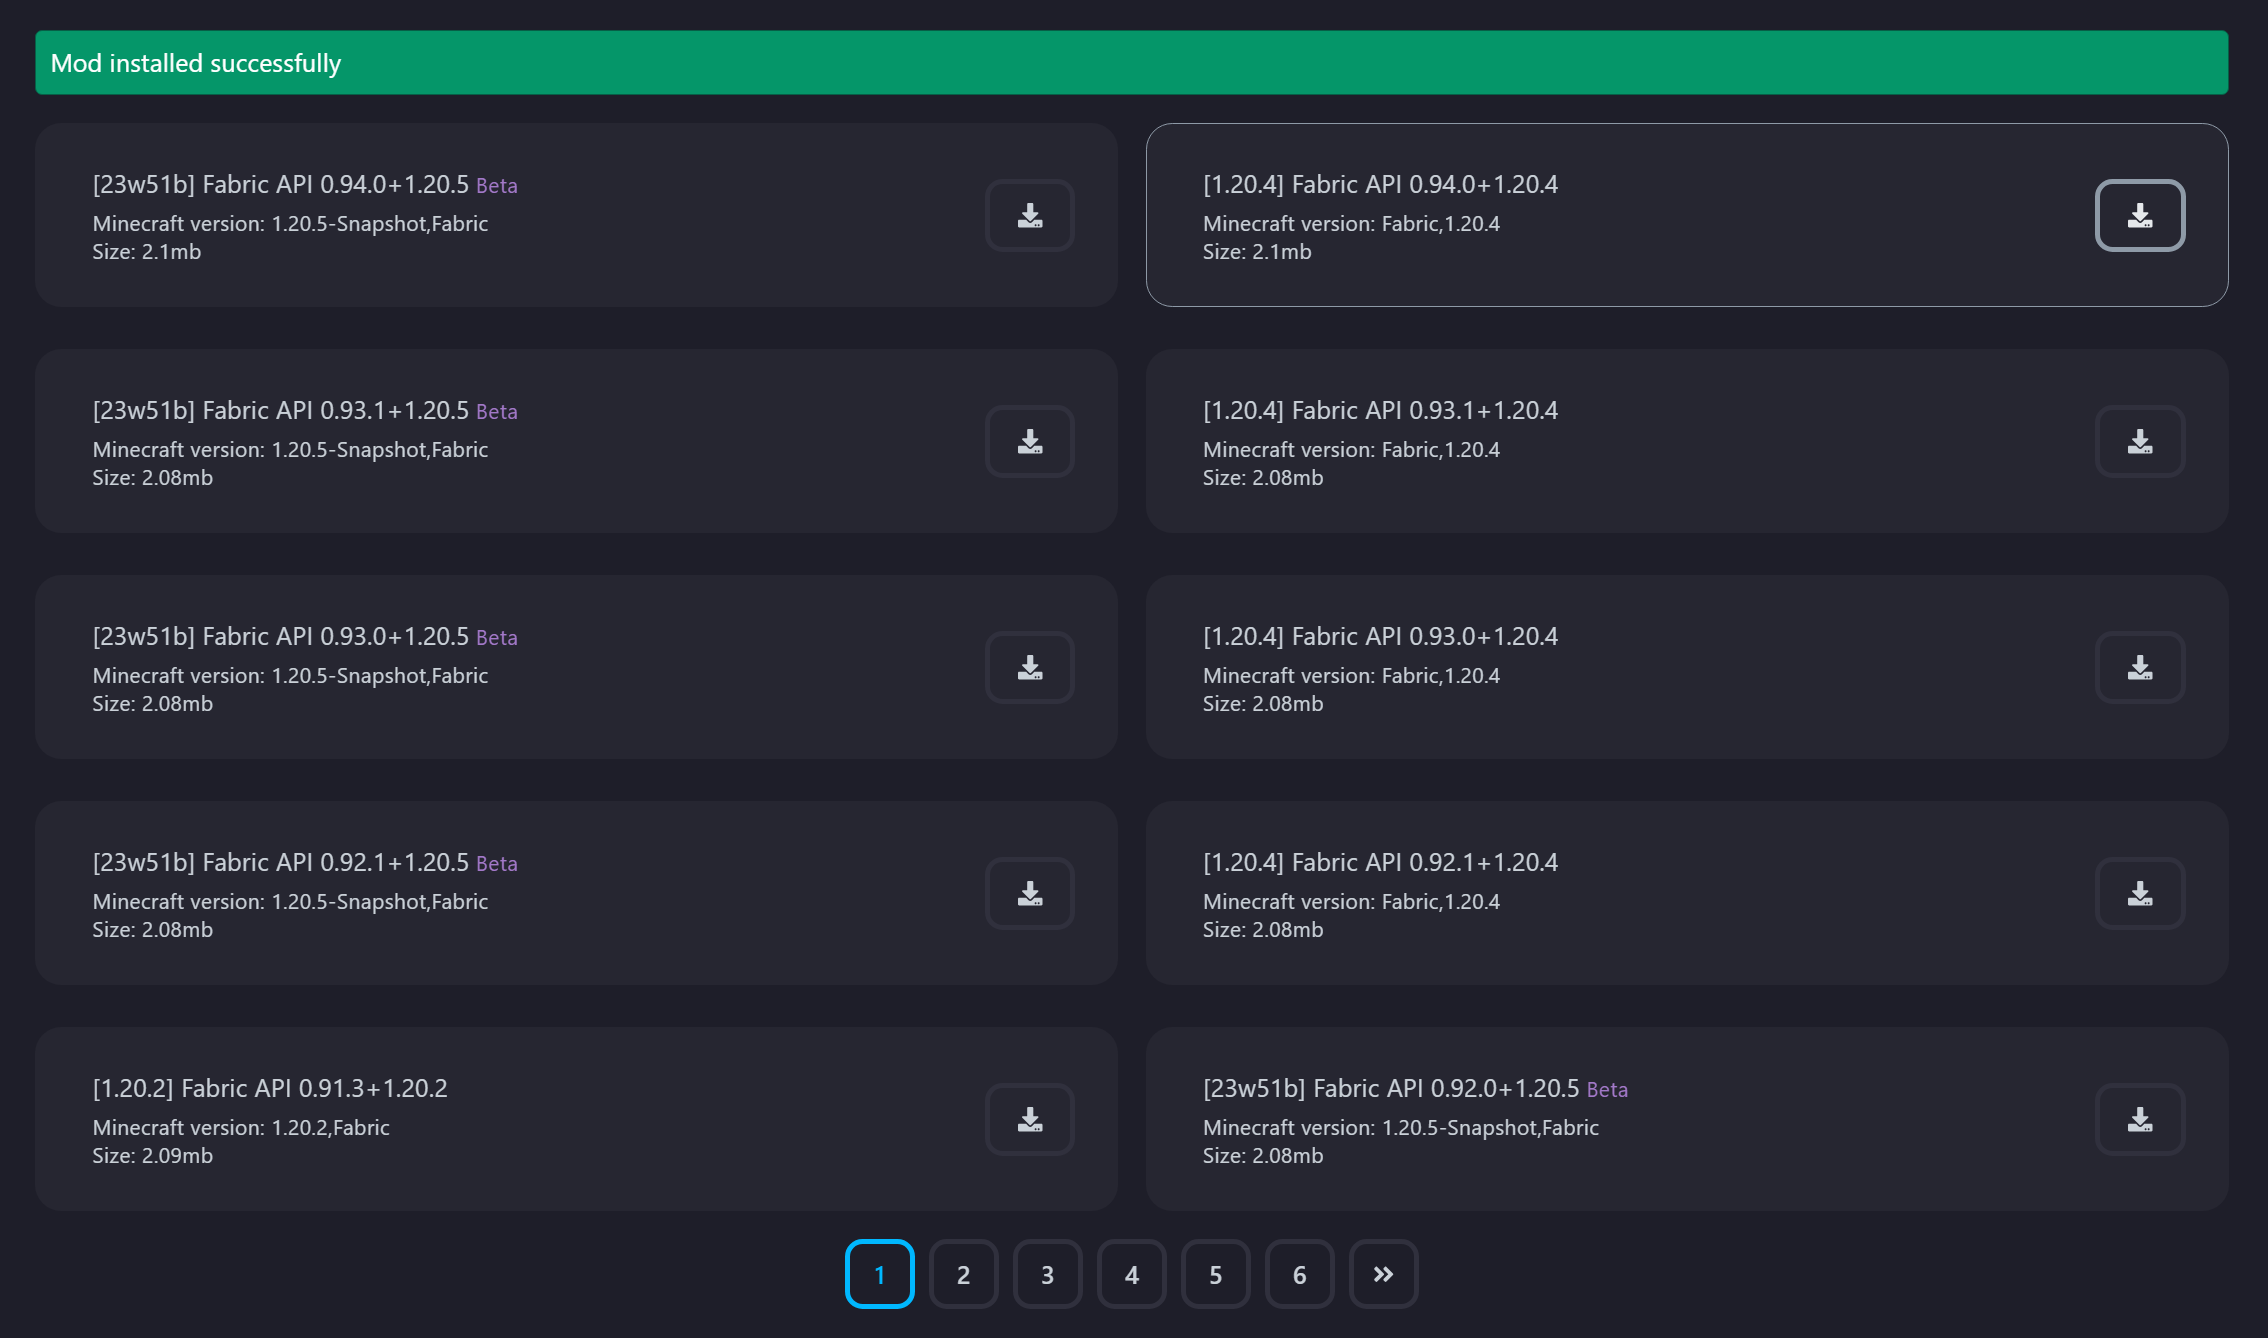The height and width of the screenshot is (1338, 2268).
Task: Download Fabric API 0.93.1+1.20.4
Action: pyautogui.click(x=2139, y=441)
